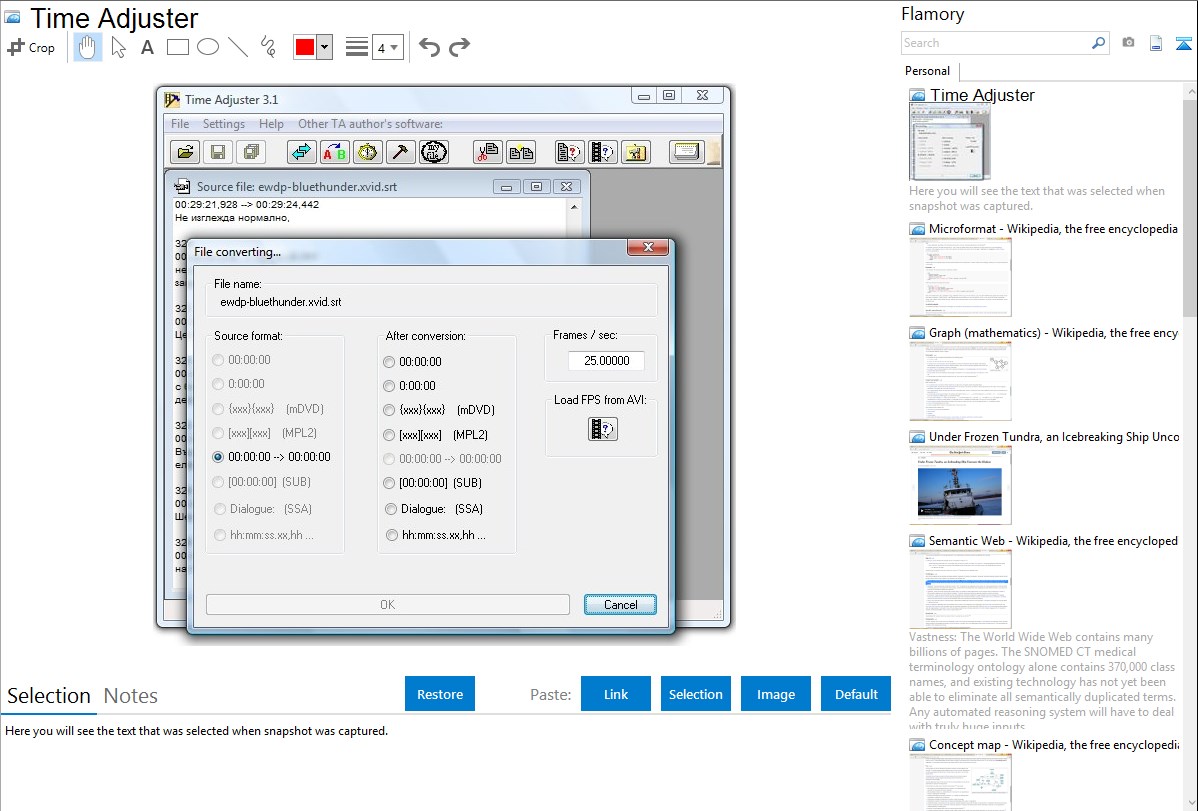Open the Personal tab in Flamory
The width and height of the screenshot is (1198, 811).
pos(928,71)
